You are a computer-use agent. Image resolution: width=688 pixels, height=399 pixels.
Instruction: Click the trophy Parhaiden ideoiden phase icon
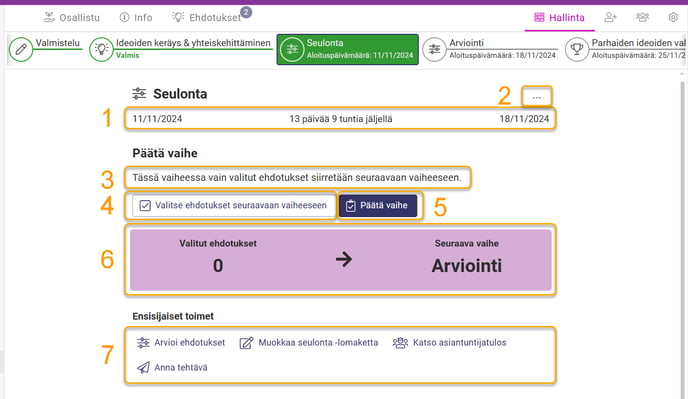point(577,49)
